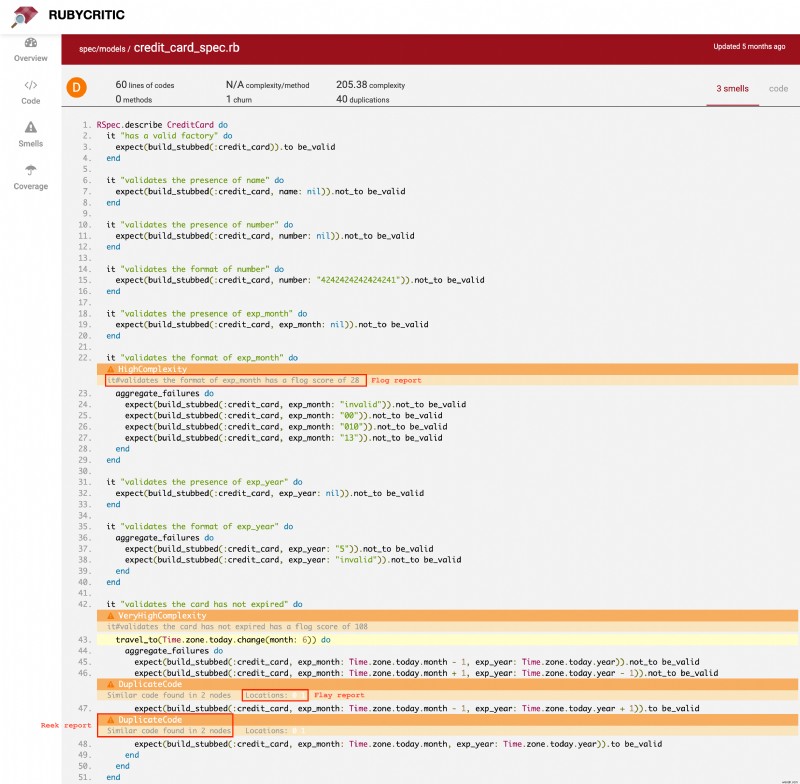Click line 24 exp_month 'invalid' expectation
Screen dimensions: 800x784
click(295, 404)
